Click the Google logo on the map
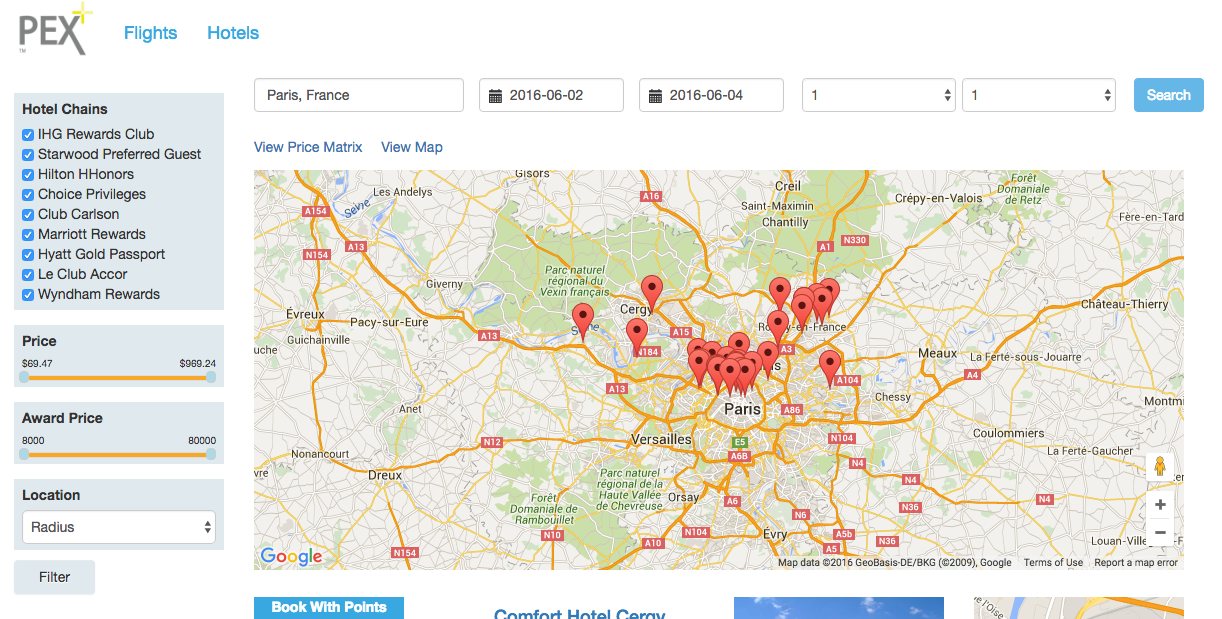1222x619 pixels. [x=290, y=556]
